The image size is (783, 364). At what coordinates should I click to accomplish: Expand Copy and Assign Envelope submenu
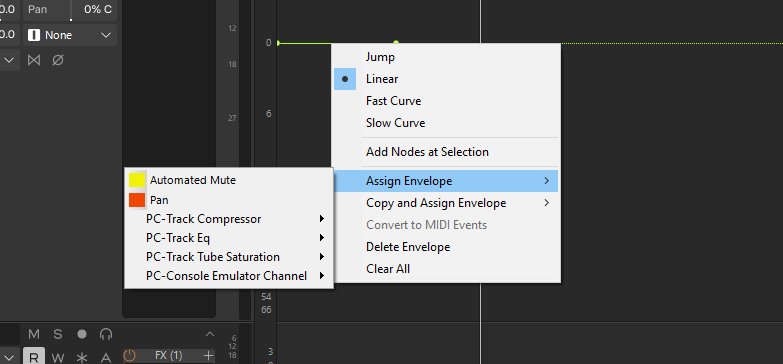tap(446, 203)
